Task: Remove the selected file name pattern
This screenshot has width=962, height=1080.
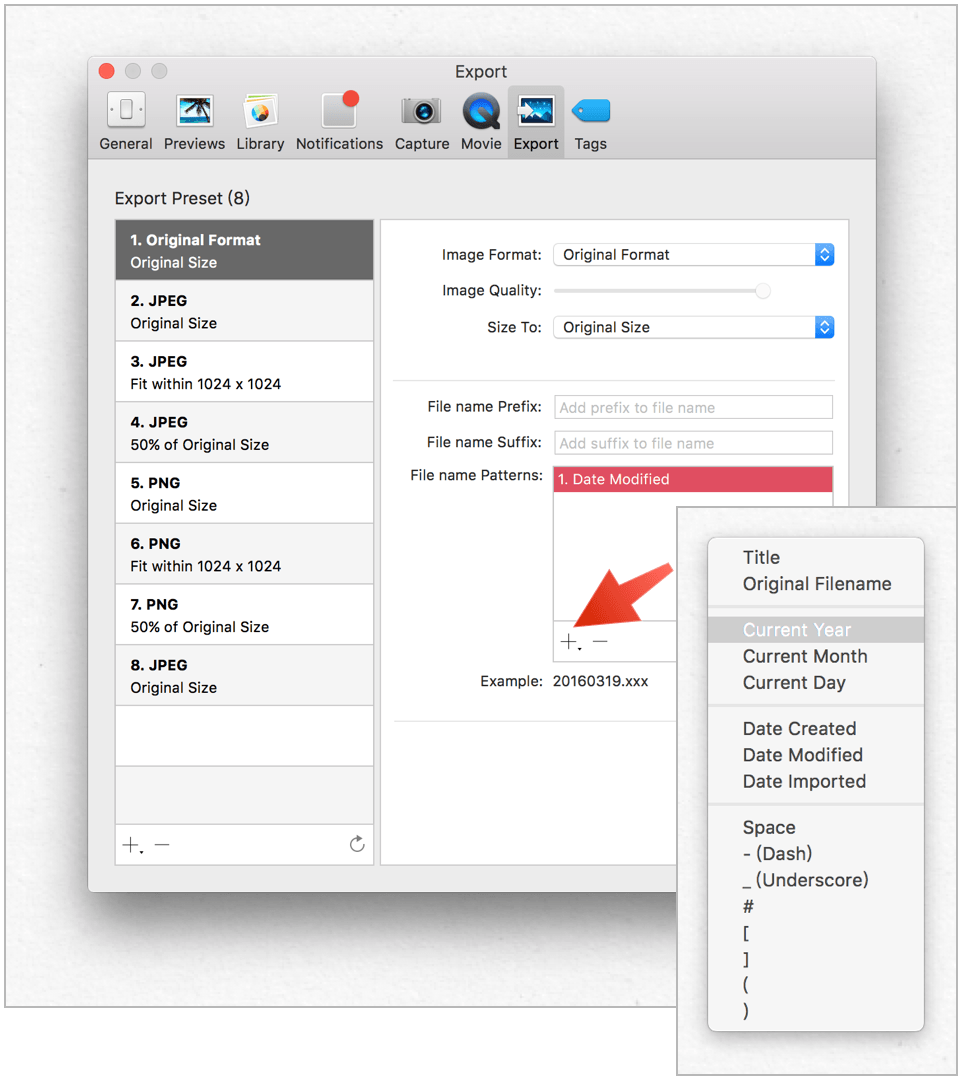Action: (600, 642)
